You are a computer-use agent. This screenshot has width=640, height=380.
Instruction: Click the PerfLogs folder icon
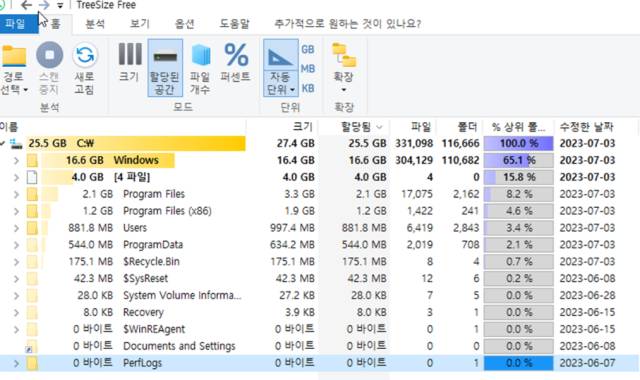(x=32, y=363)
